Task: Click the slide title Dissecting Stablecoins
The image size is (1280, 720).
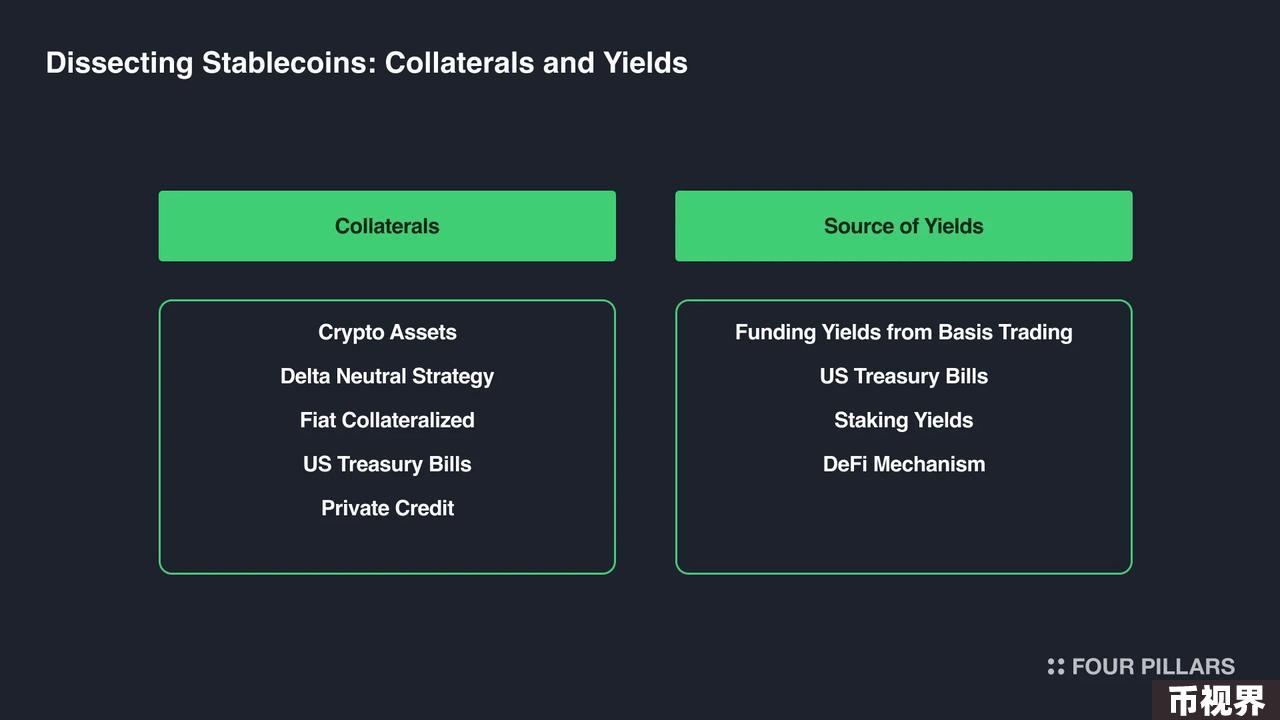Action: pyautogui.click(x=366, y=63)
